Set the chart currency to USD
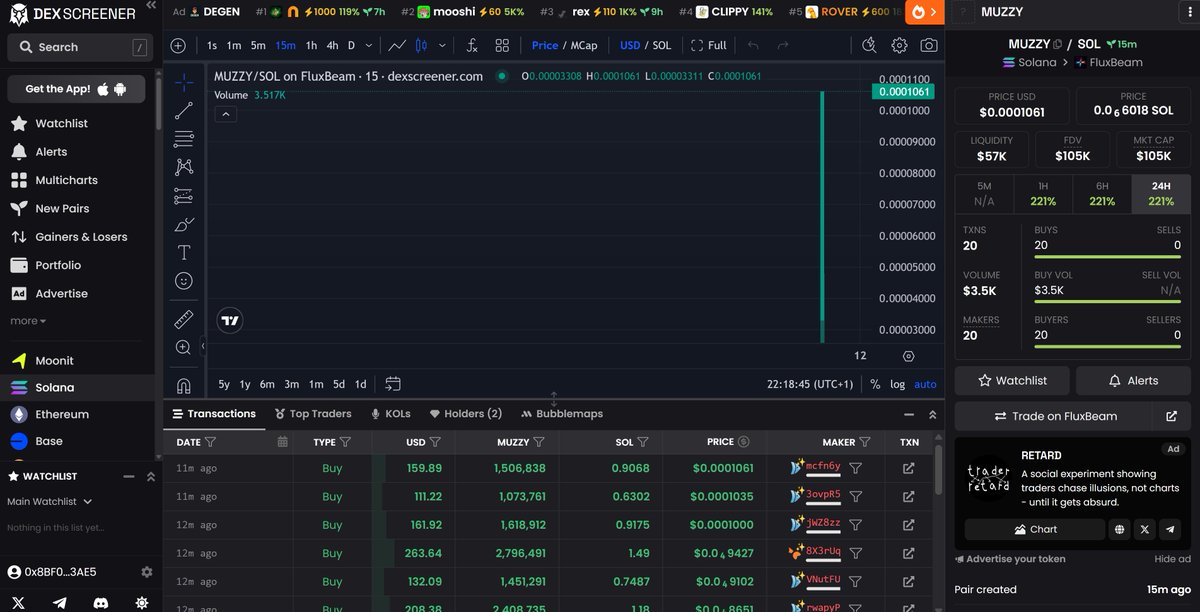This screenshot has width=1200, height=612. point(630,45)
